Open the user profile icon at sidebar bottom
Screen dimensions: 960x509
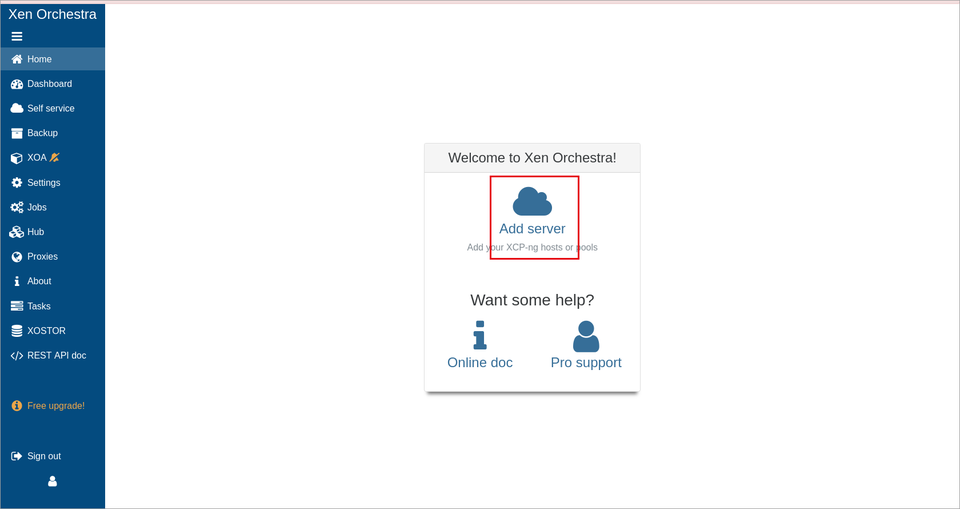53,481
